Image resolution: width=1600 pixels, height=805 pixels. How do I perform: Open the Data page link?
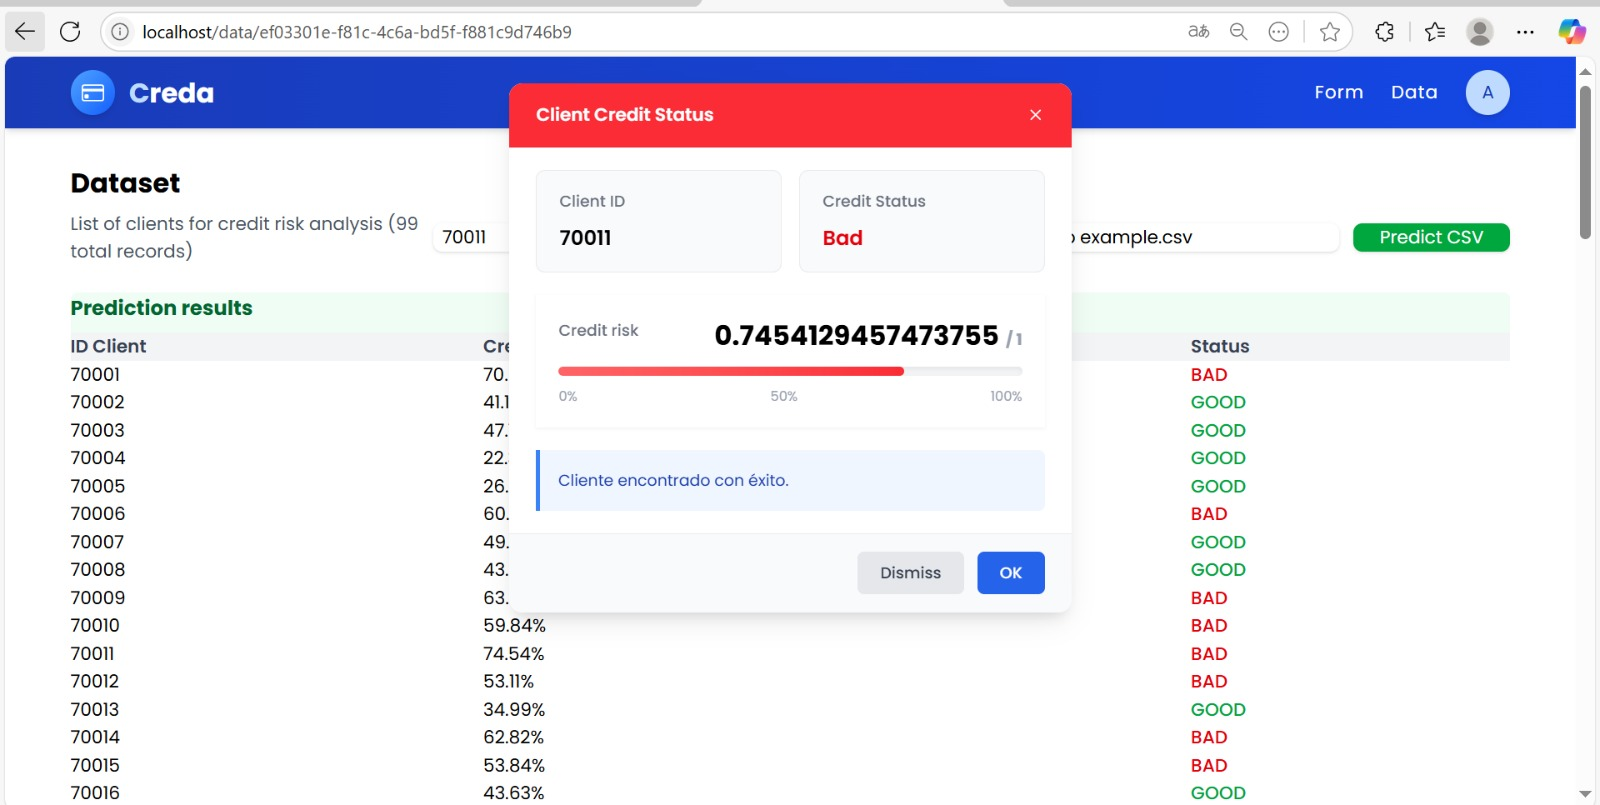pyautogui.click(x=1414, y=93)
